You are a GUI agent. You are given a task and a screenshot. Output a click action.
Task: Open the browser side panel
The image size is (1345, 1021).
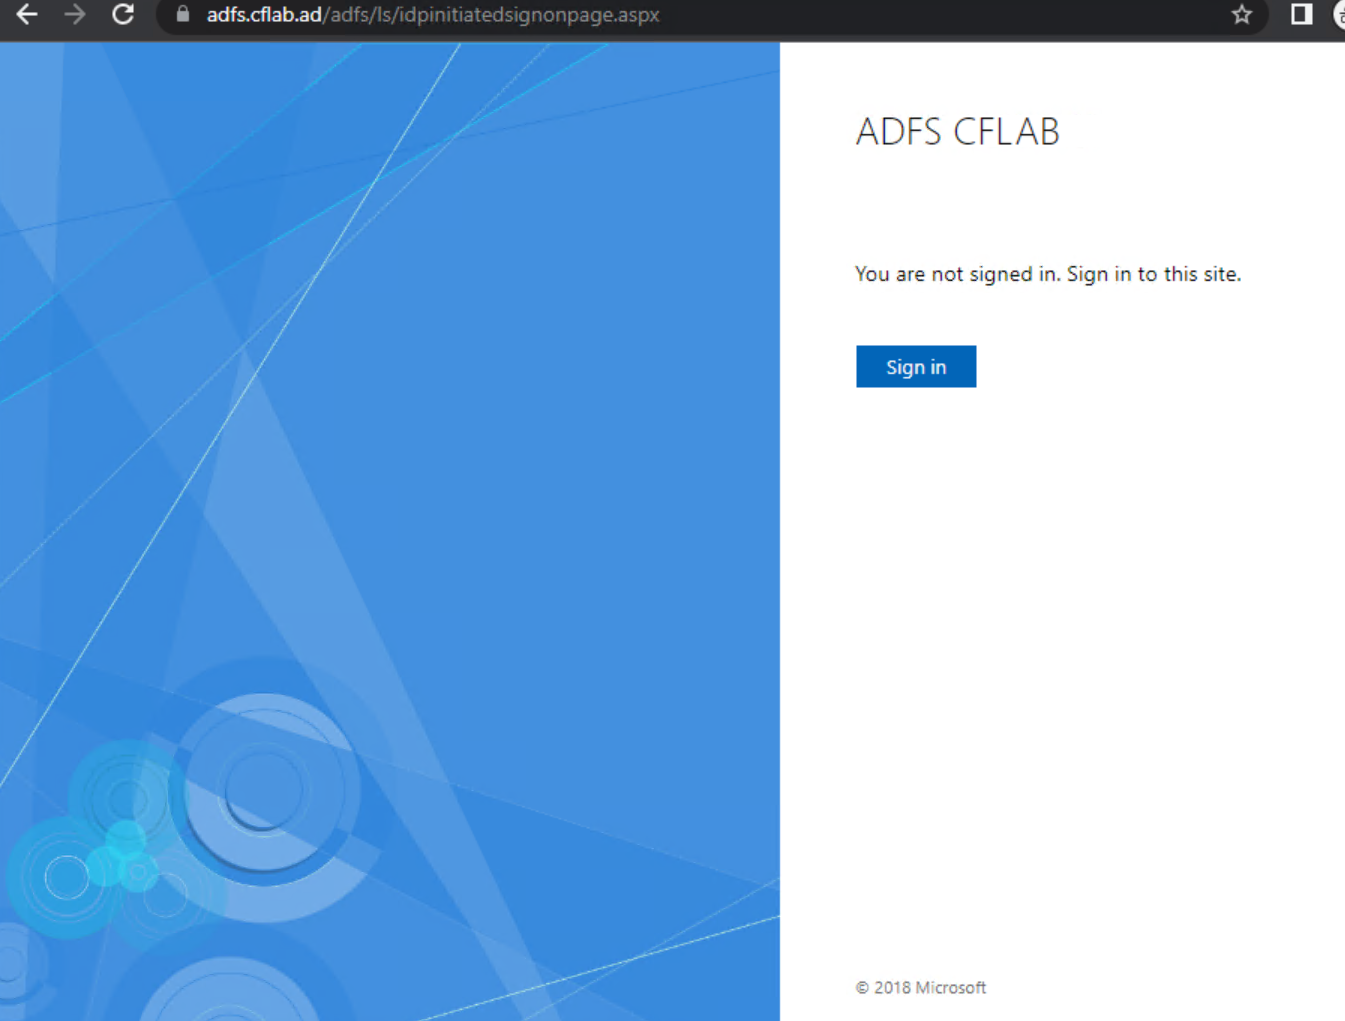(1301, 15)
